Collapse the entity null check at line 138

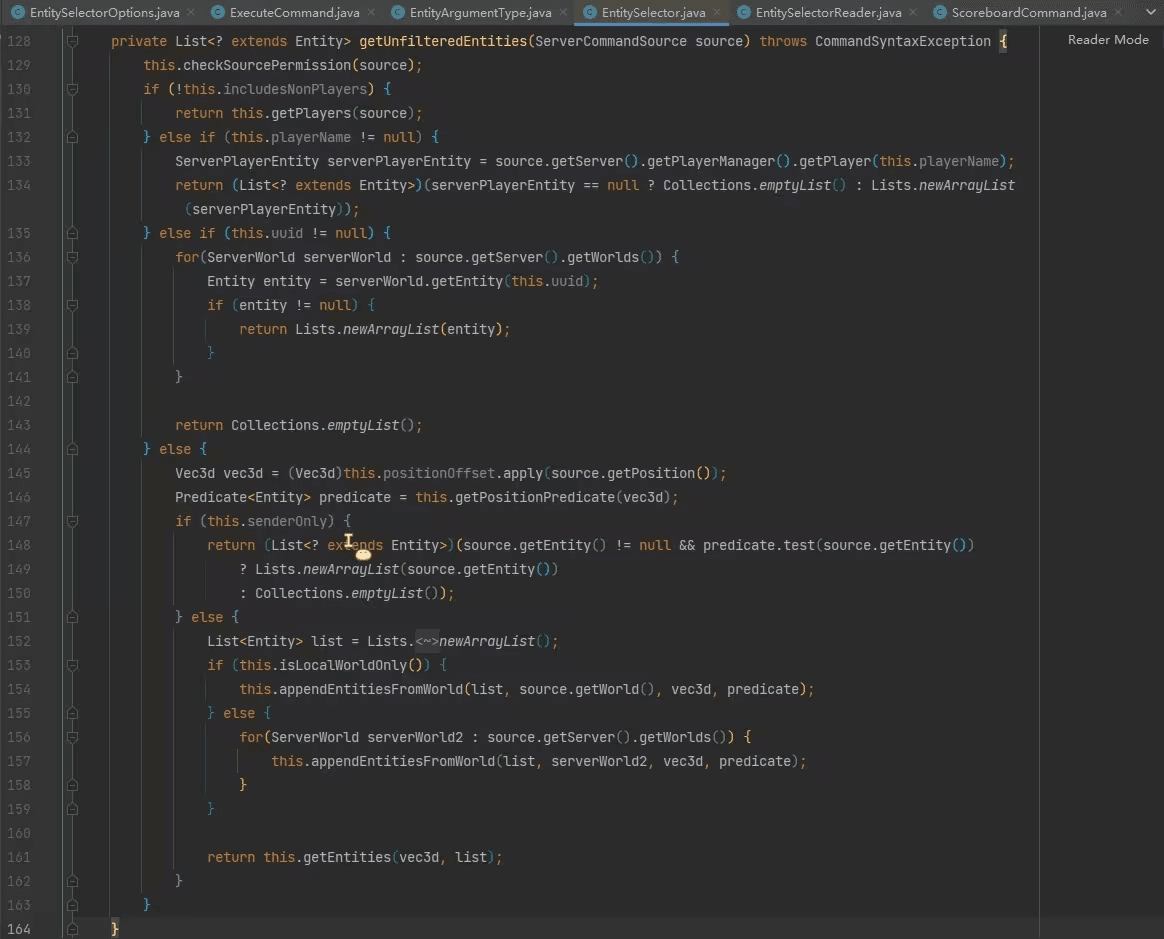(x=72, y=305)
